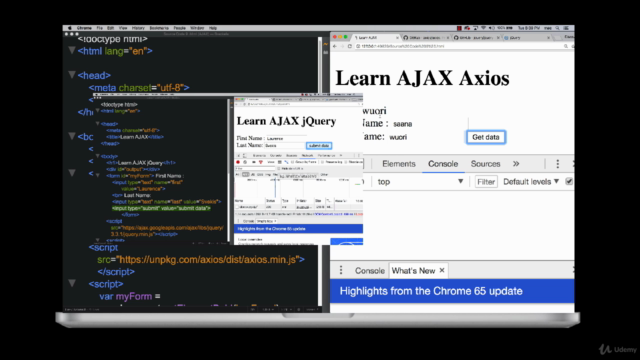This screenshot has width=640, height=360.
Task: Switch to the jQuery browser tab
Action: tap(527, 38)
